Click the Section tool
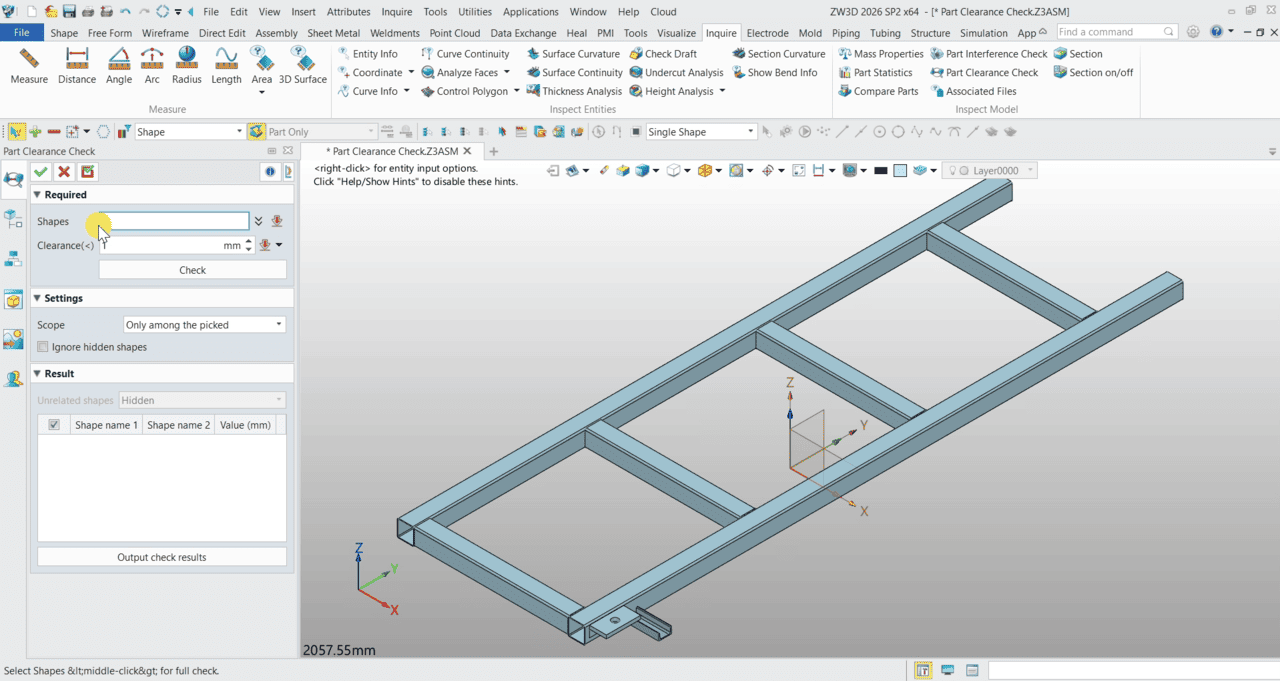The height and width of the screenshot is (681, 1280). (x=1077, y=54)
